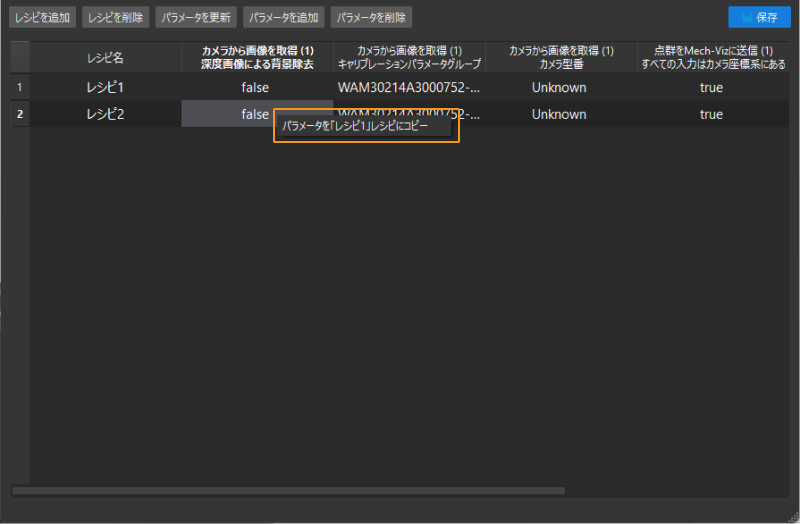
Task: Click the パラメータを削除 button
Action: pos(371,17)
